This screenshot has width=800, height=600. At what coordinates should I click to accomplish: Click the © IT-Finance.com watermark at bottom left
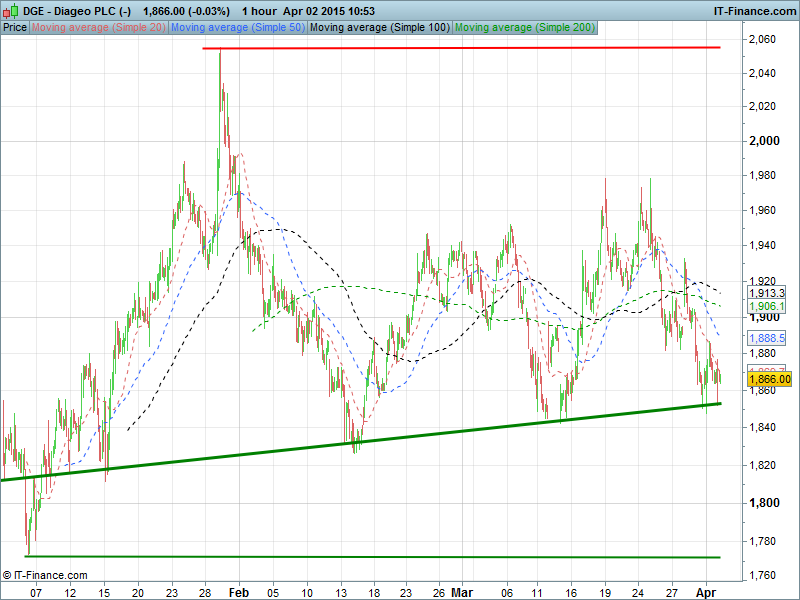(45, 575)
